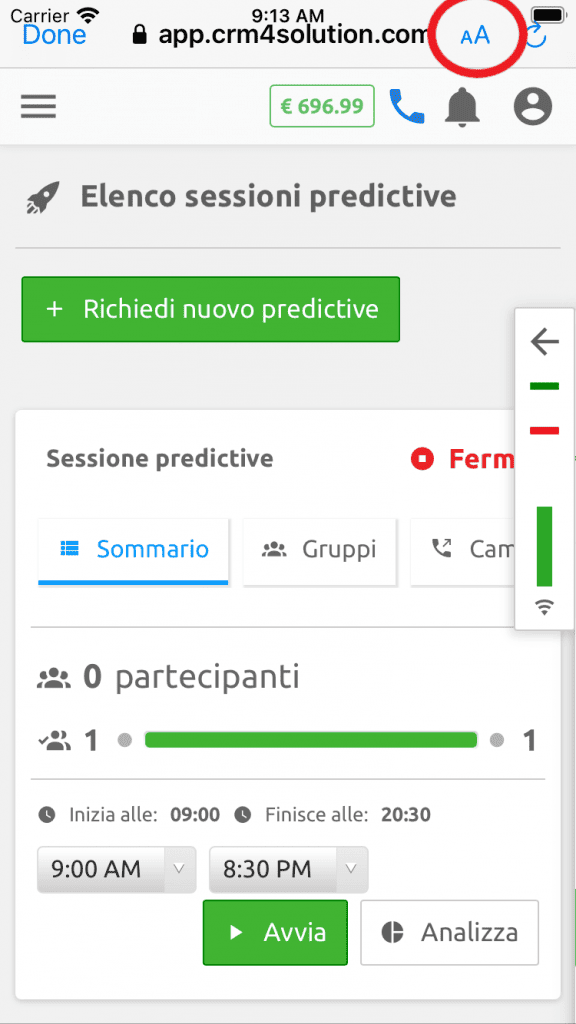Tap the blue phone call icon

[407, 106]
